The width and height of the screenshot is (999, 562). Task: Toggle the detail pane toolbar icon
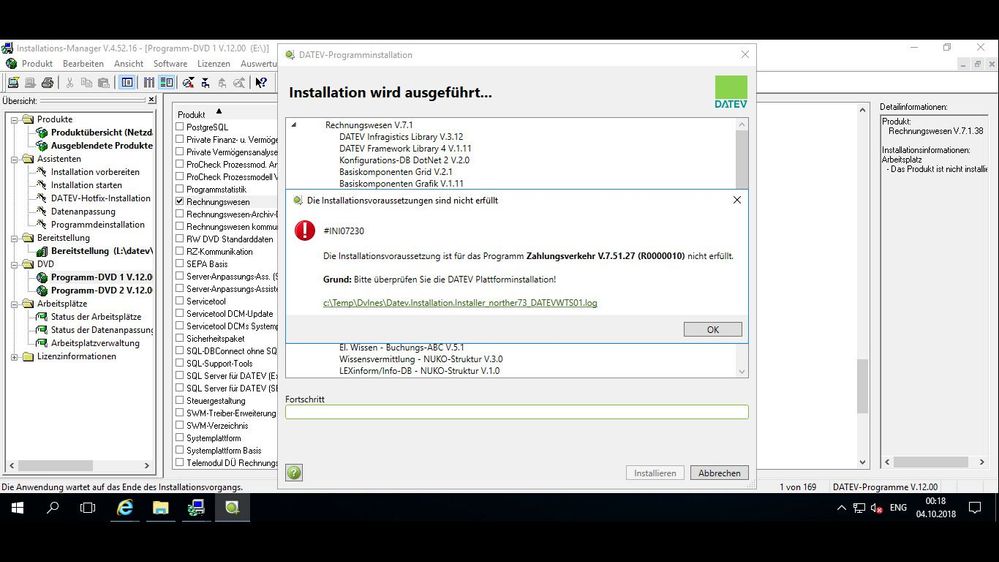[x=167, y=83]
